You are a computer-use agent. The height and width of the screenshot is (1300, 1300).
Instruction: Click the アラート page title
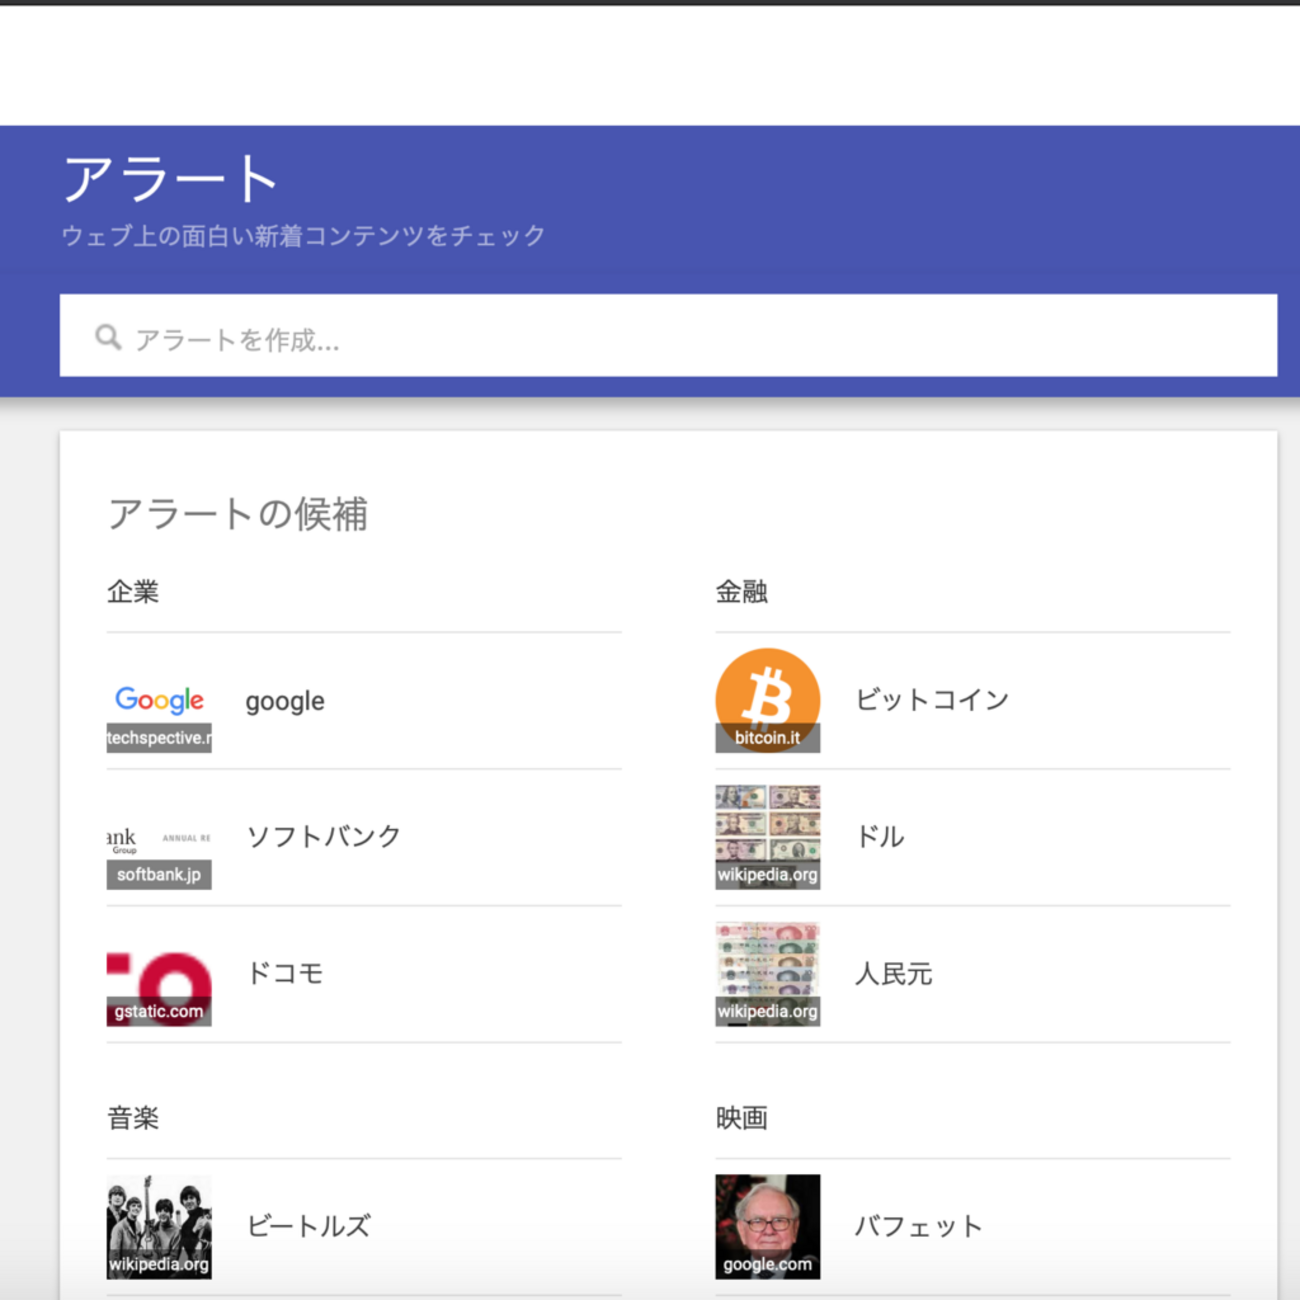point(170,176)
